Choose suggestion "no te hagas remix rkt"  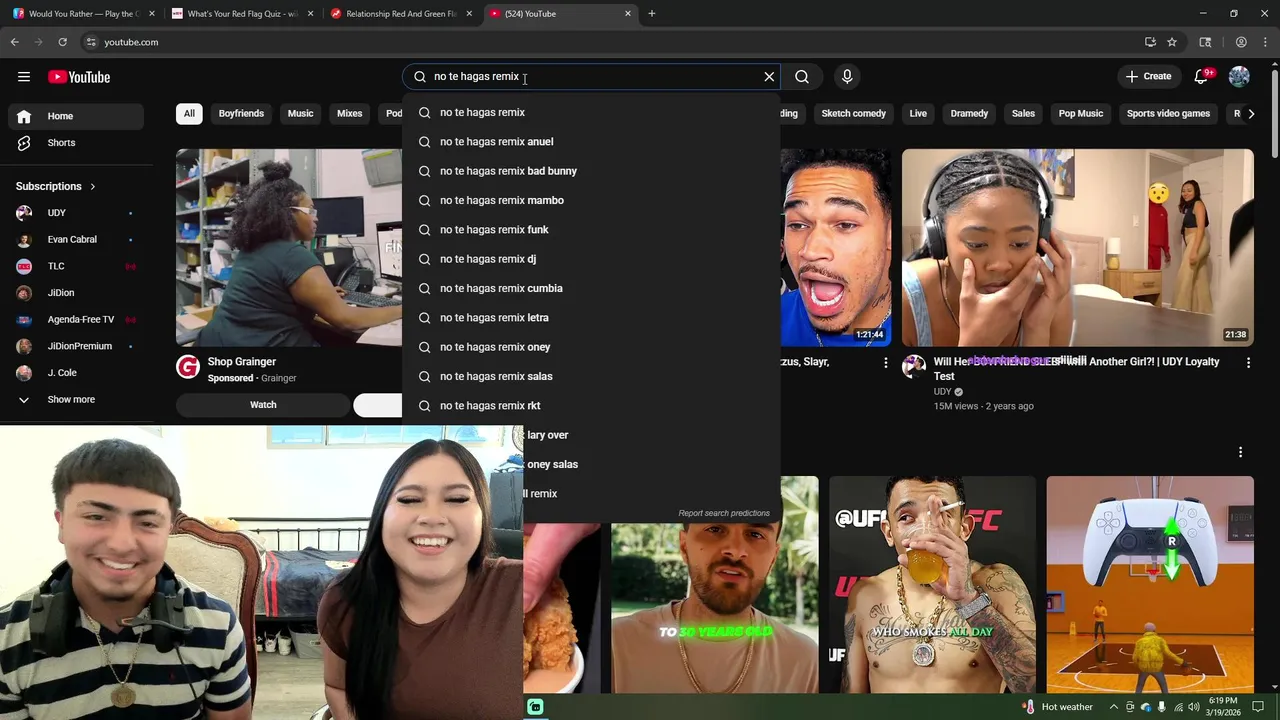591,406
